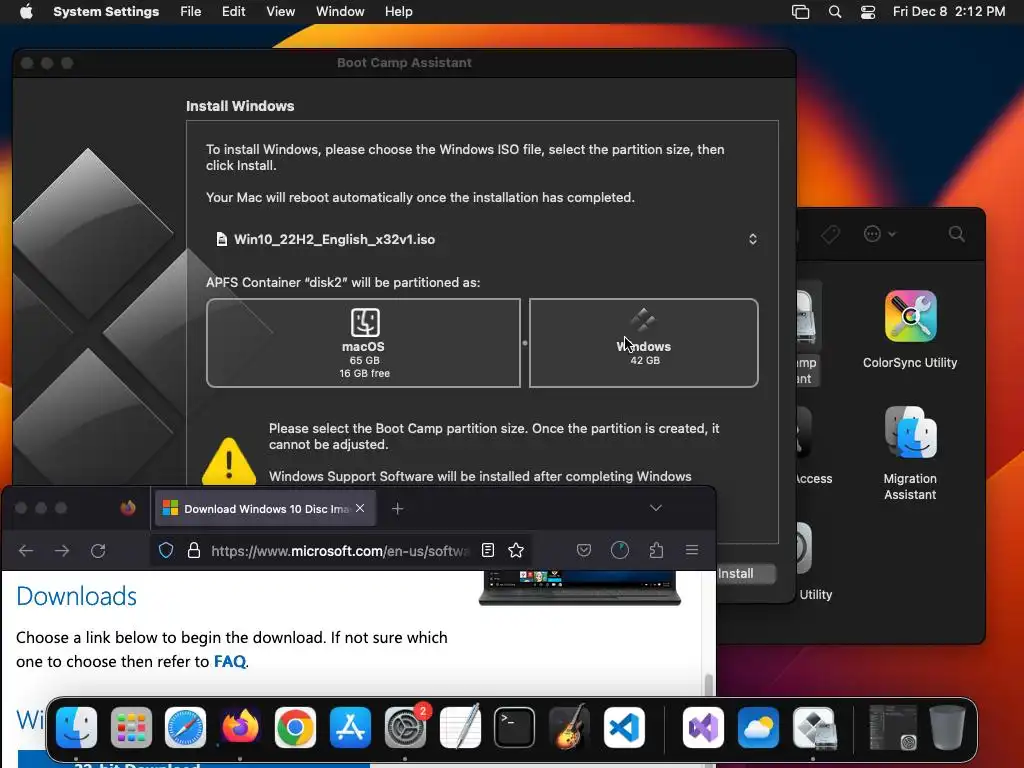Screen dimensions: 1024x768
Task: Click the Firefox page vertical scrollbar
Action: click(709, 686)
